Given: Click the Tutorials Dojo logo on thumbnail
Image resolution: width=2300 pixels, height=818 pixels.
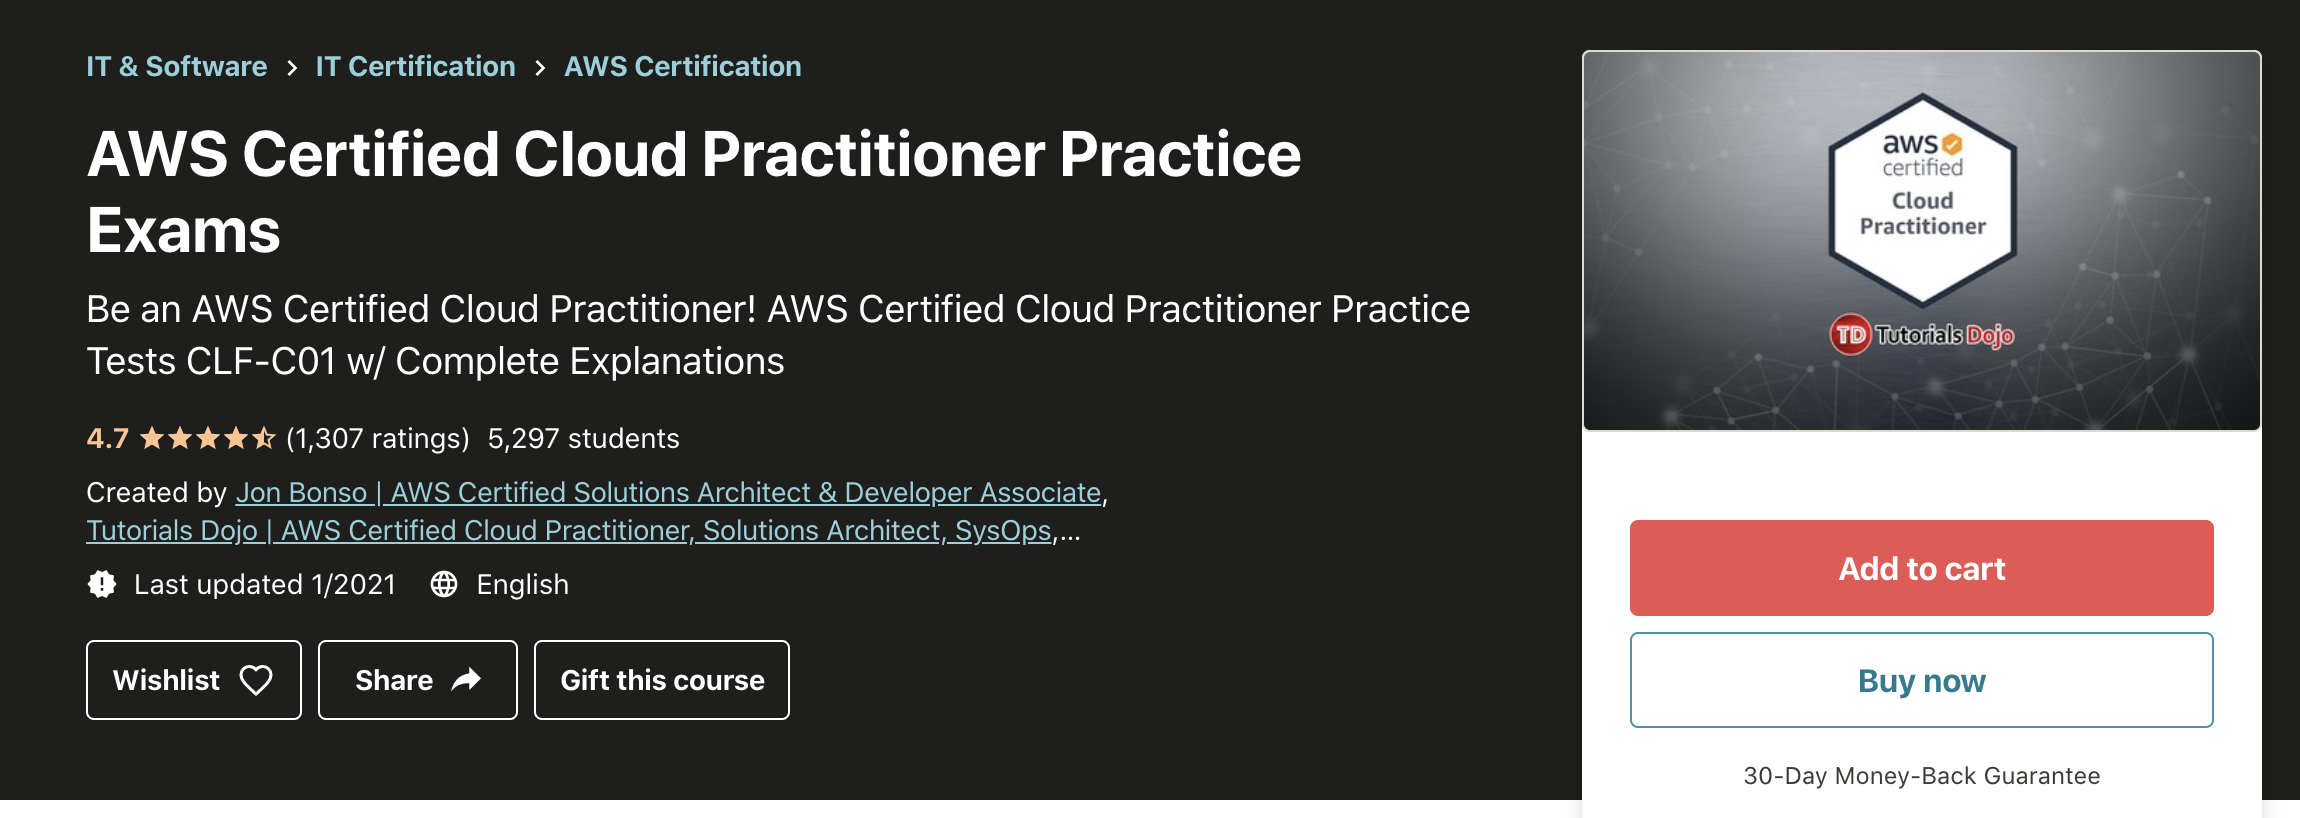Looking at the screenshot, I should click(1921, 334).
